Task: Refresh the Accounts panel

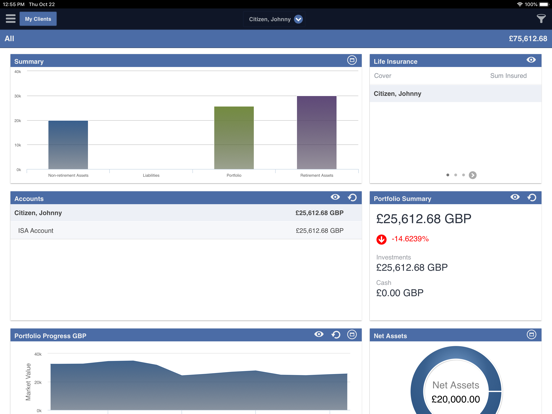Action: (352, 197)
